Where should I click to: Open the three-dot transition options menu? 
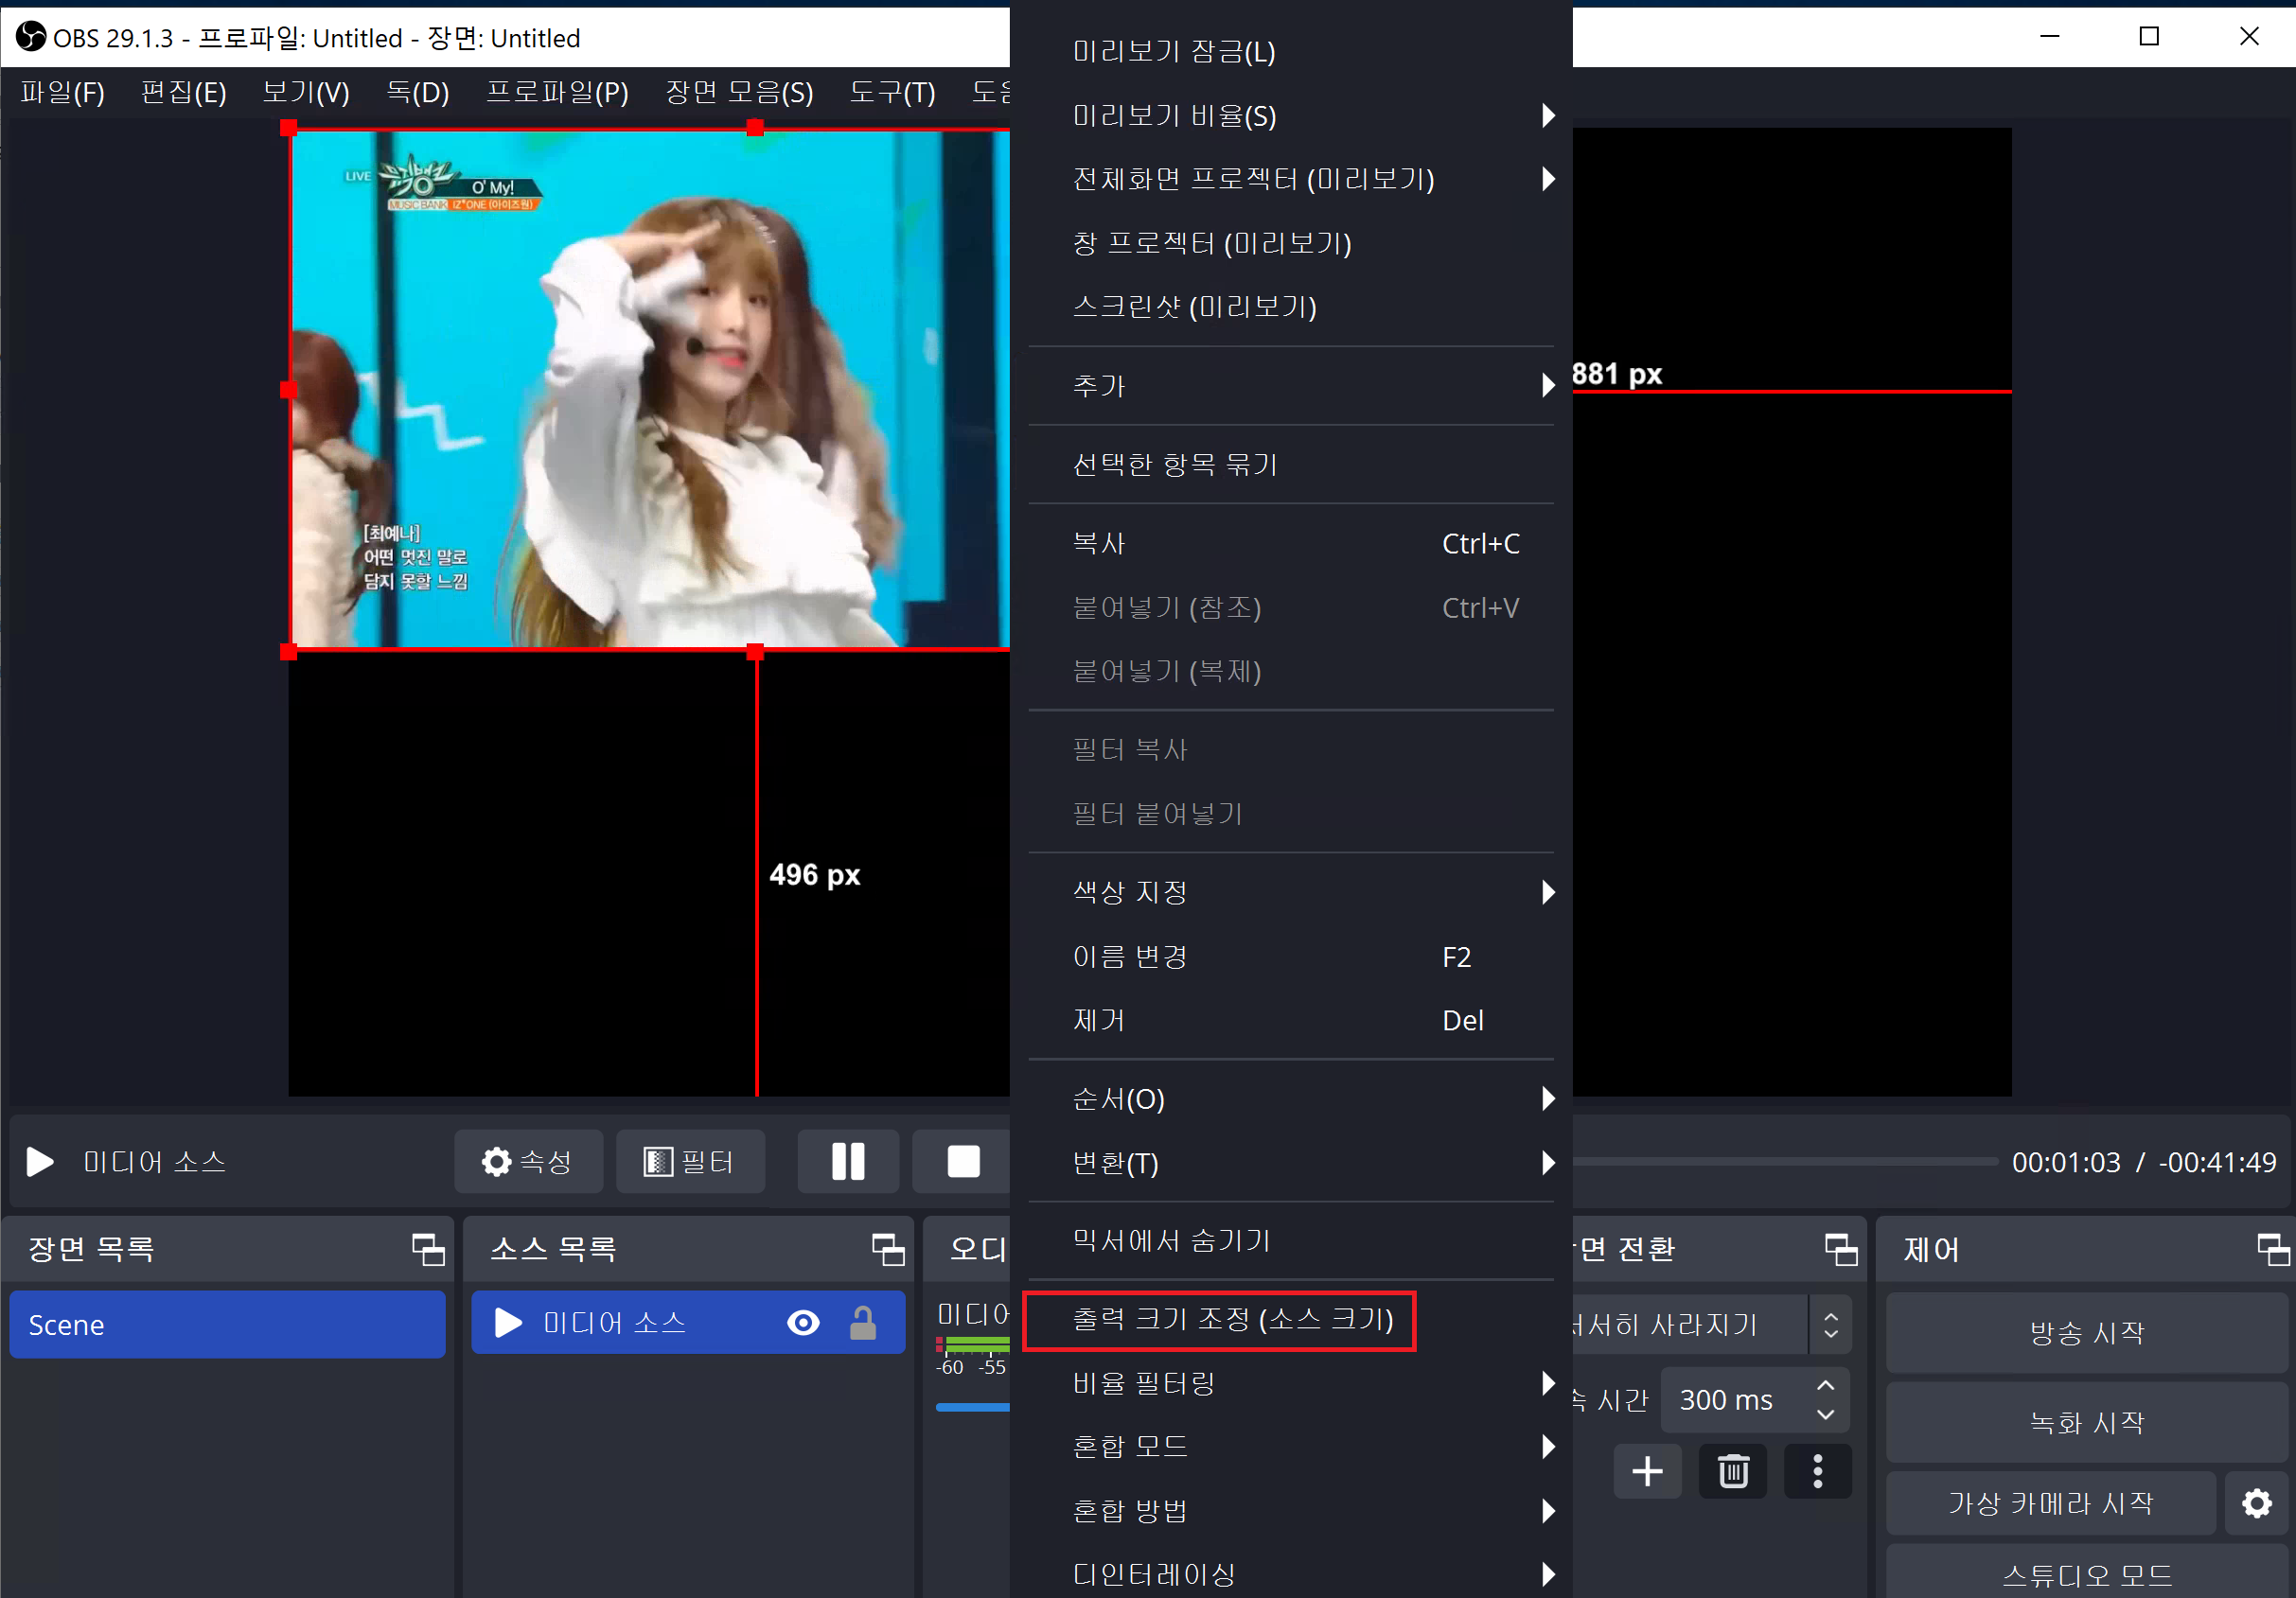click(1817, 1471)
